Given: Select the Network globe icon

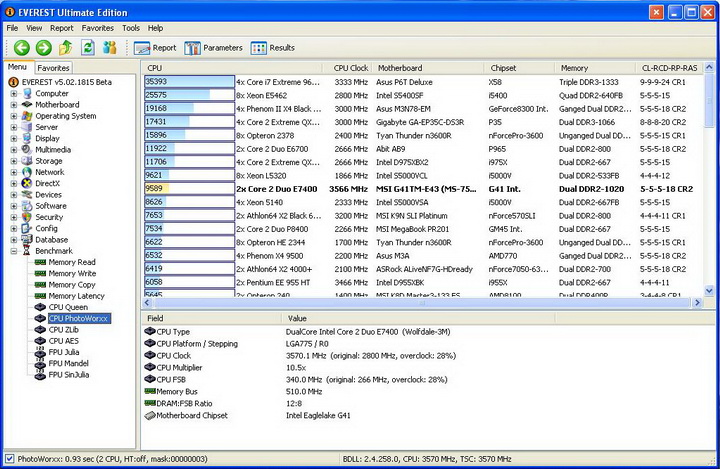Looking at the screenshot, I should (27, 172).
